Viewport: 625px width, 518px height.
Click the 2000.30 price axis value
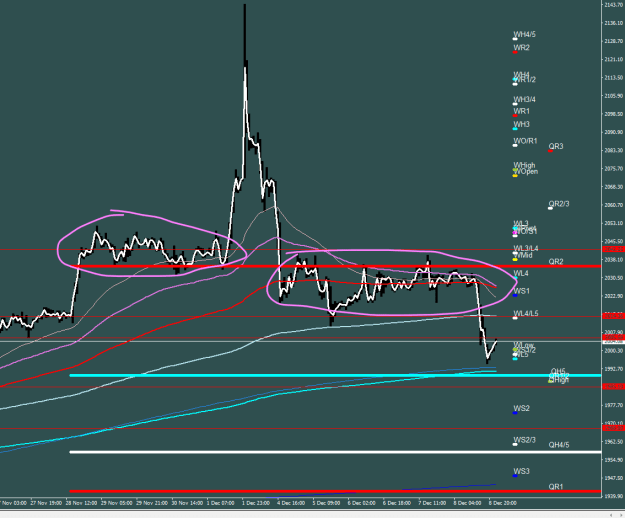614,351
